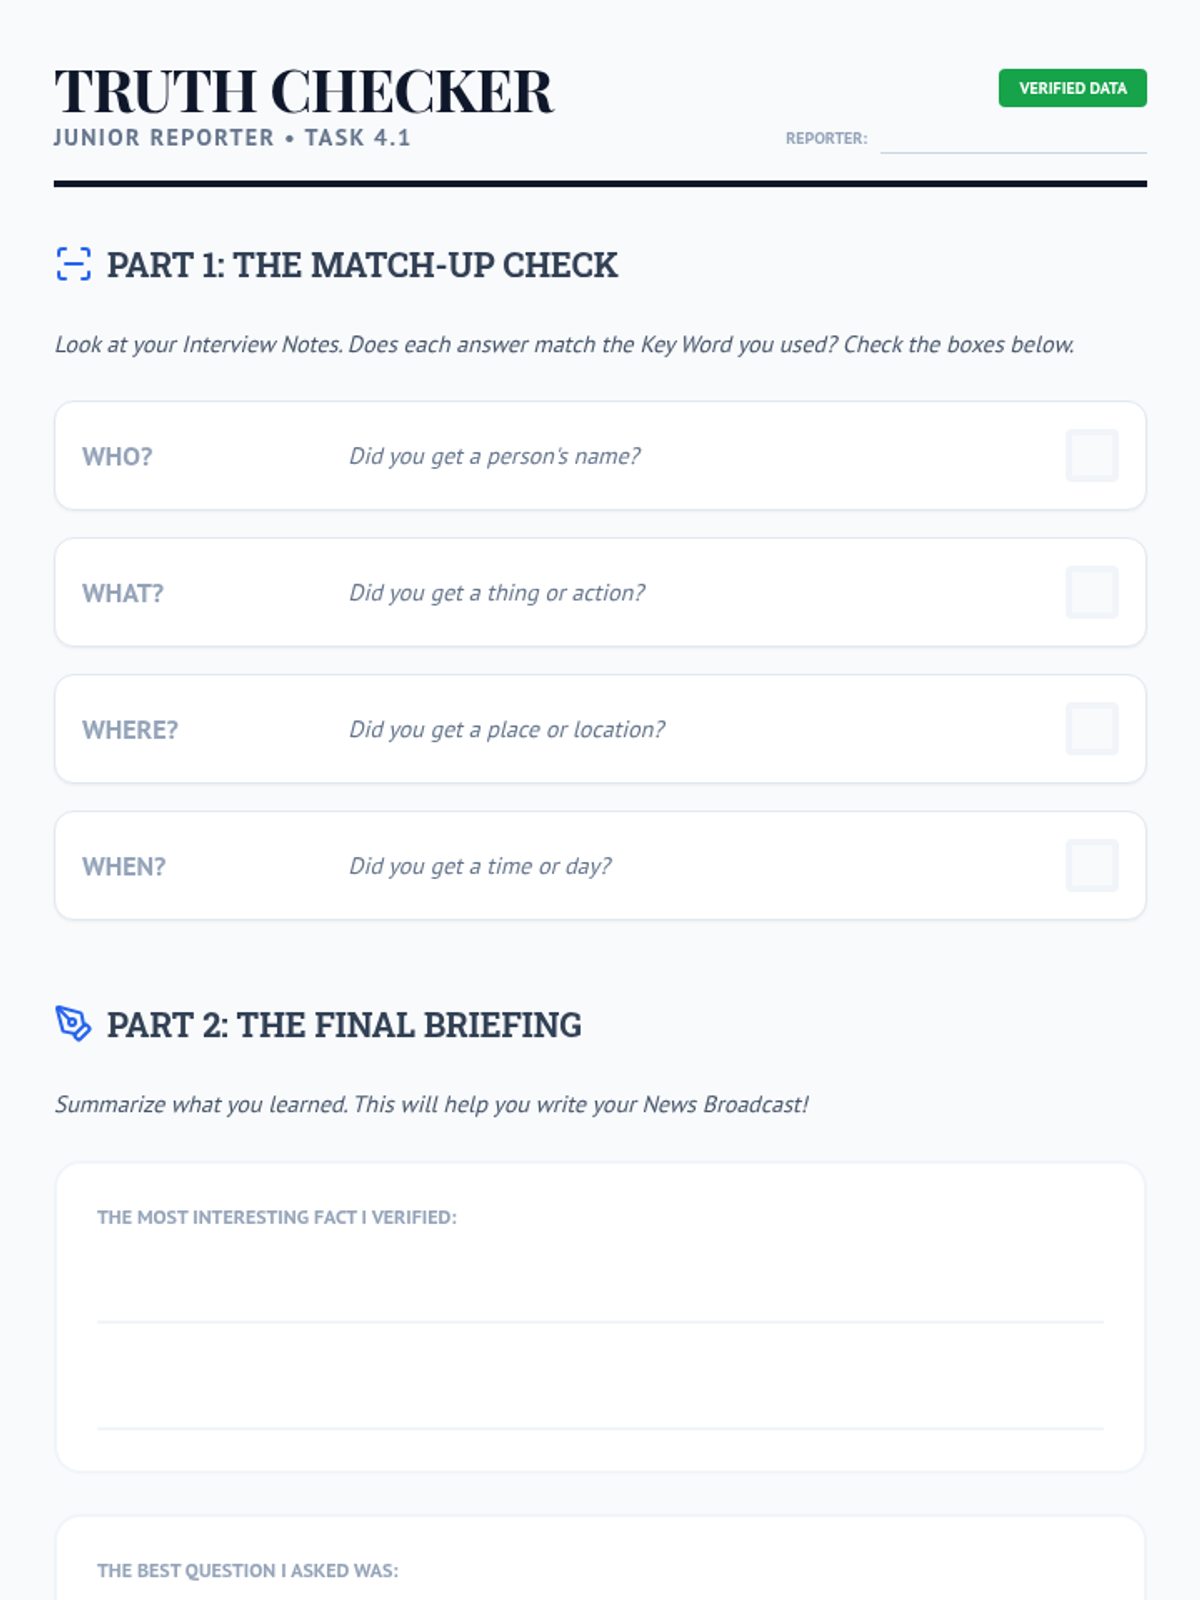
Task: Click the scan icon beside Part 1 heading
Action: coord(73,264)
